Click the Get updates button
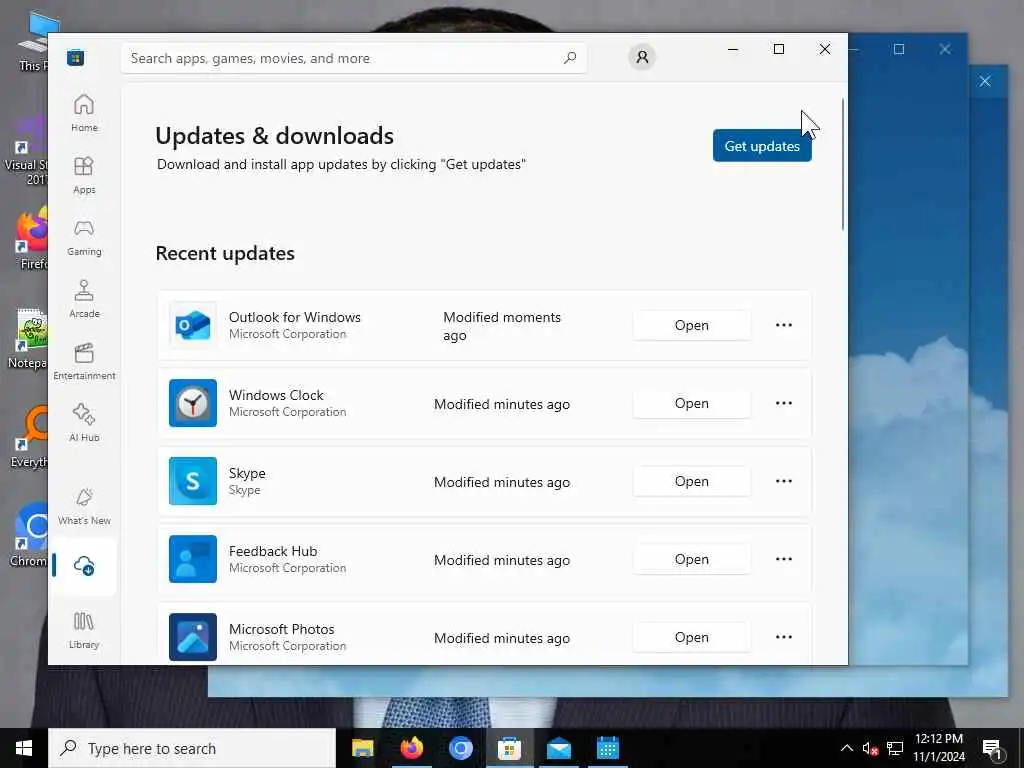Viewport: 1024px width, 768px height. [x=762, y=146]
